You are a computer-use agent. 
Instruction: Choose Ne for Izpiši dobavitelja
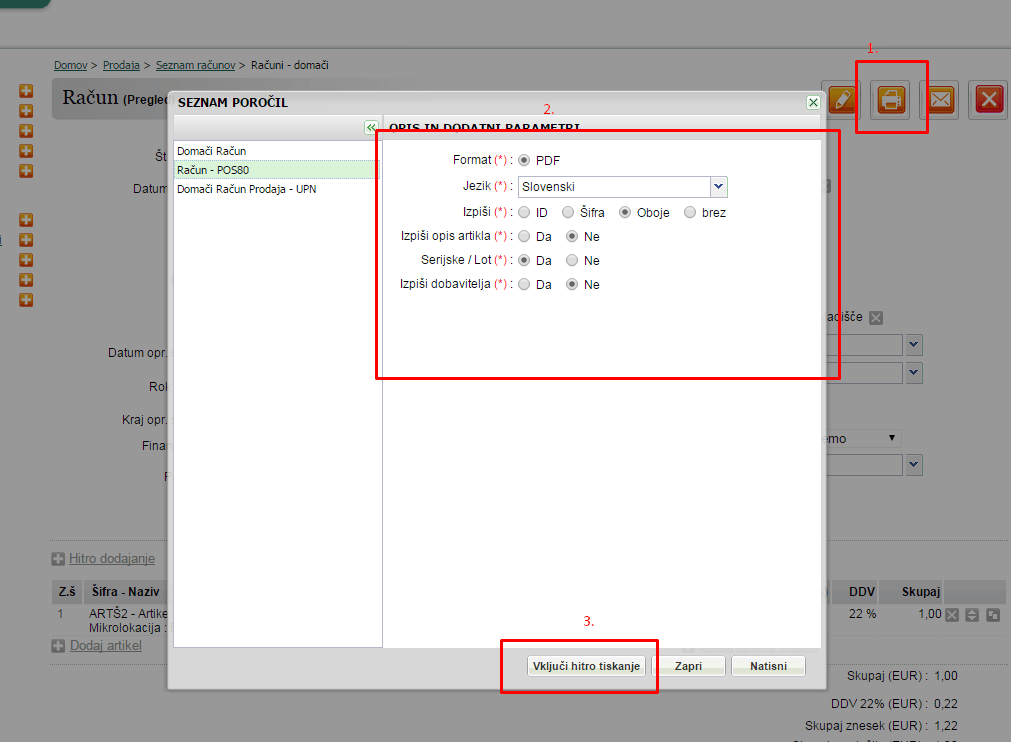572,284
